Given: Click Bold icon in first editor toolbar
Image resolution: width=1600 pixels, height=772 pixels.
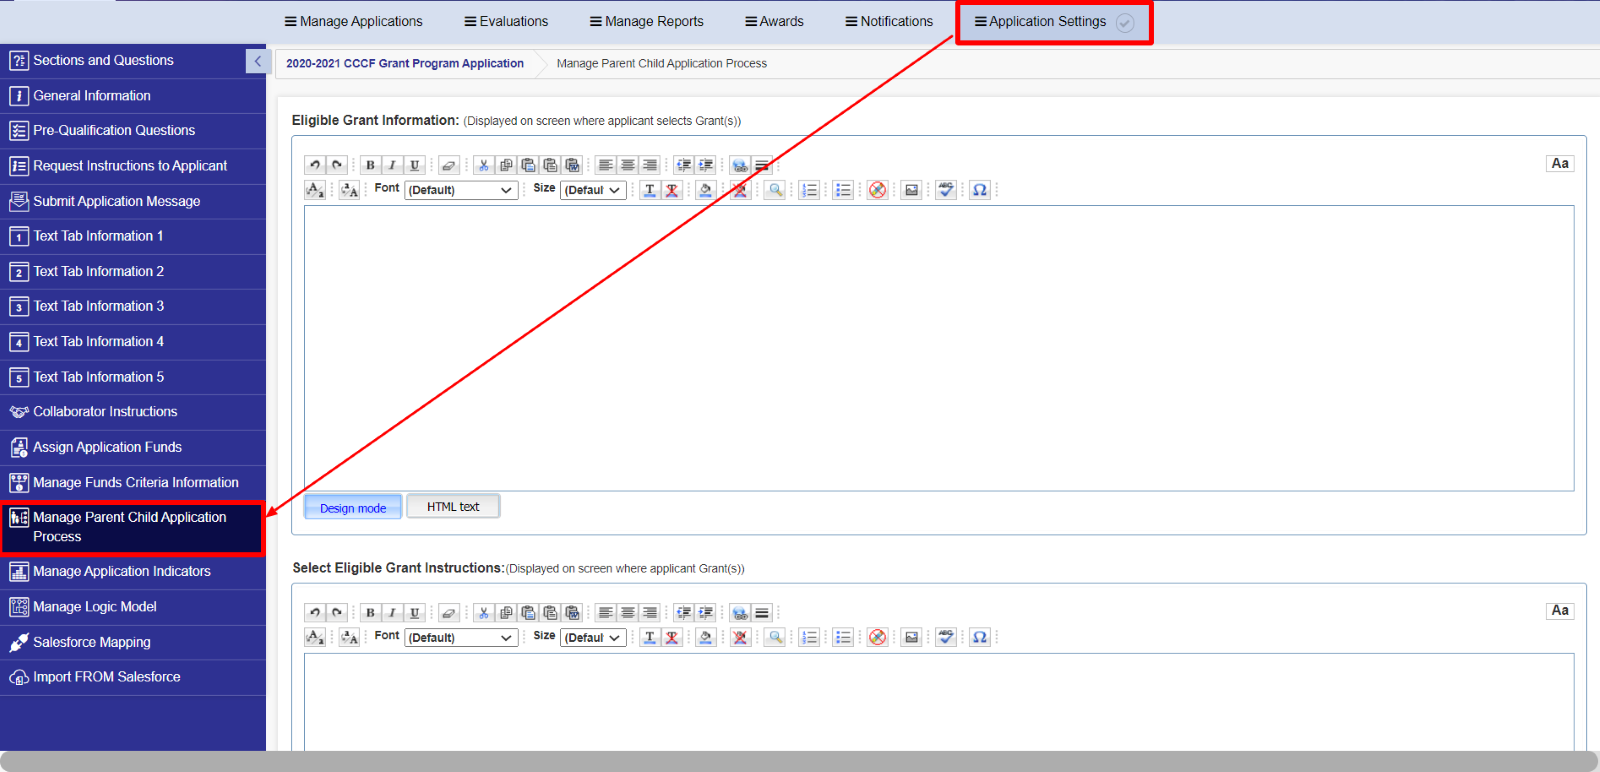Looking at the screenshot, I should click(370, 165).
